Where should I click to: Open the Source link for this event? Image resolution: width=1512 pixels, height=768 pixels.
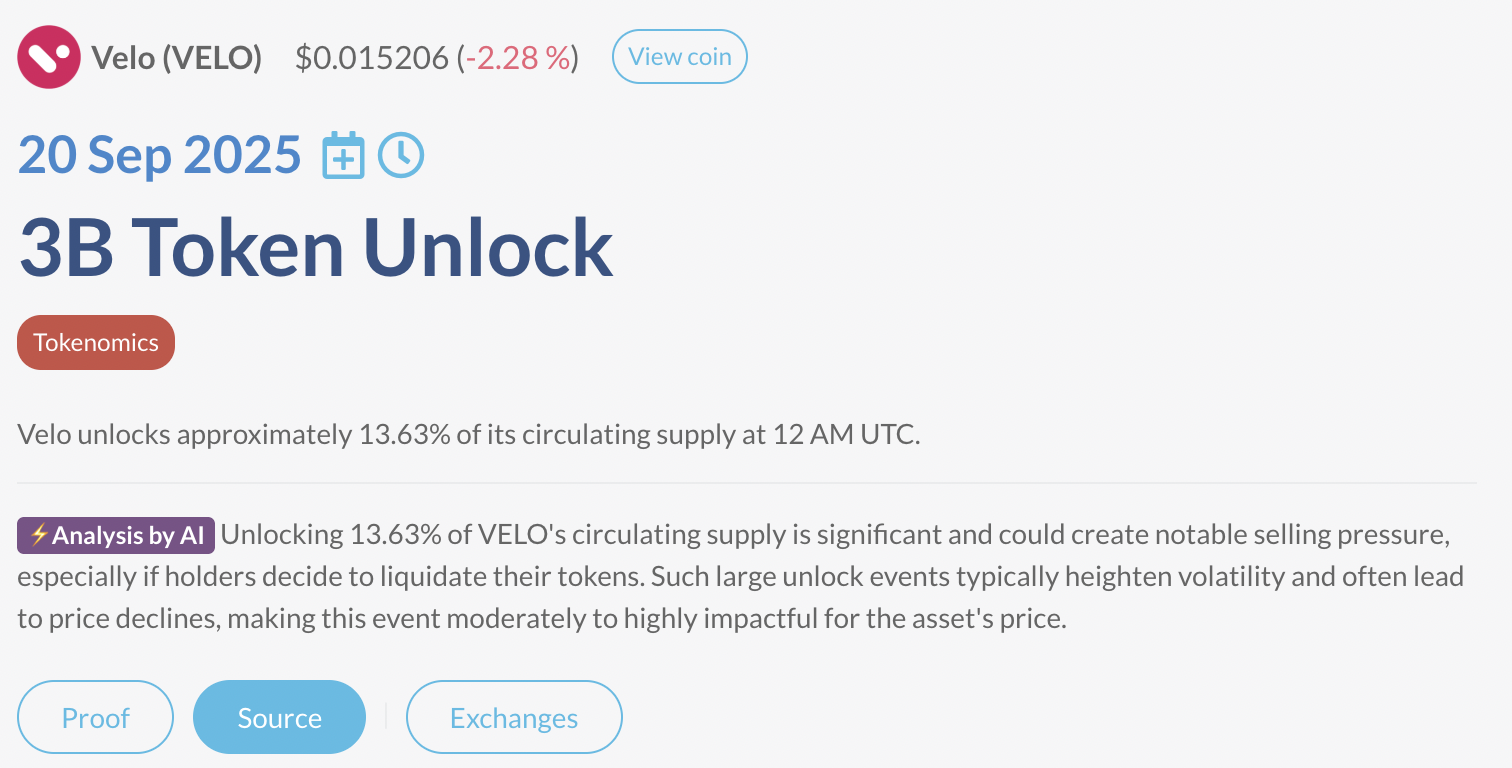(x=279, y=717)
